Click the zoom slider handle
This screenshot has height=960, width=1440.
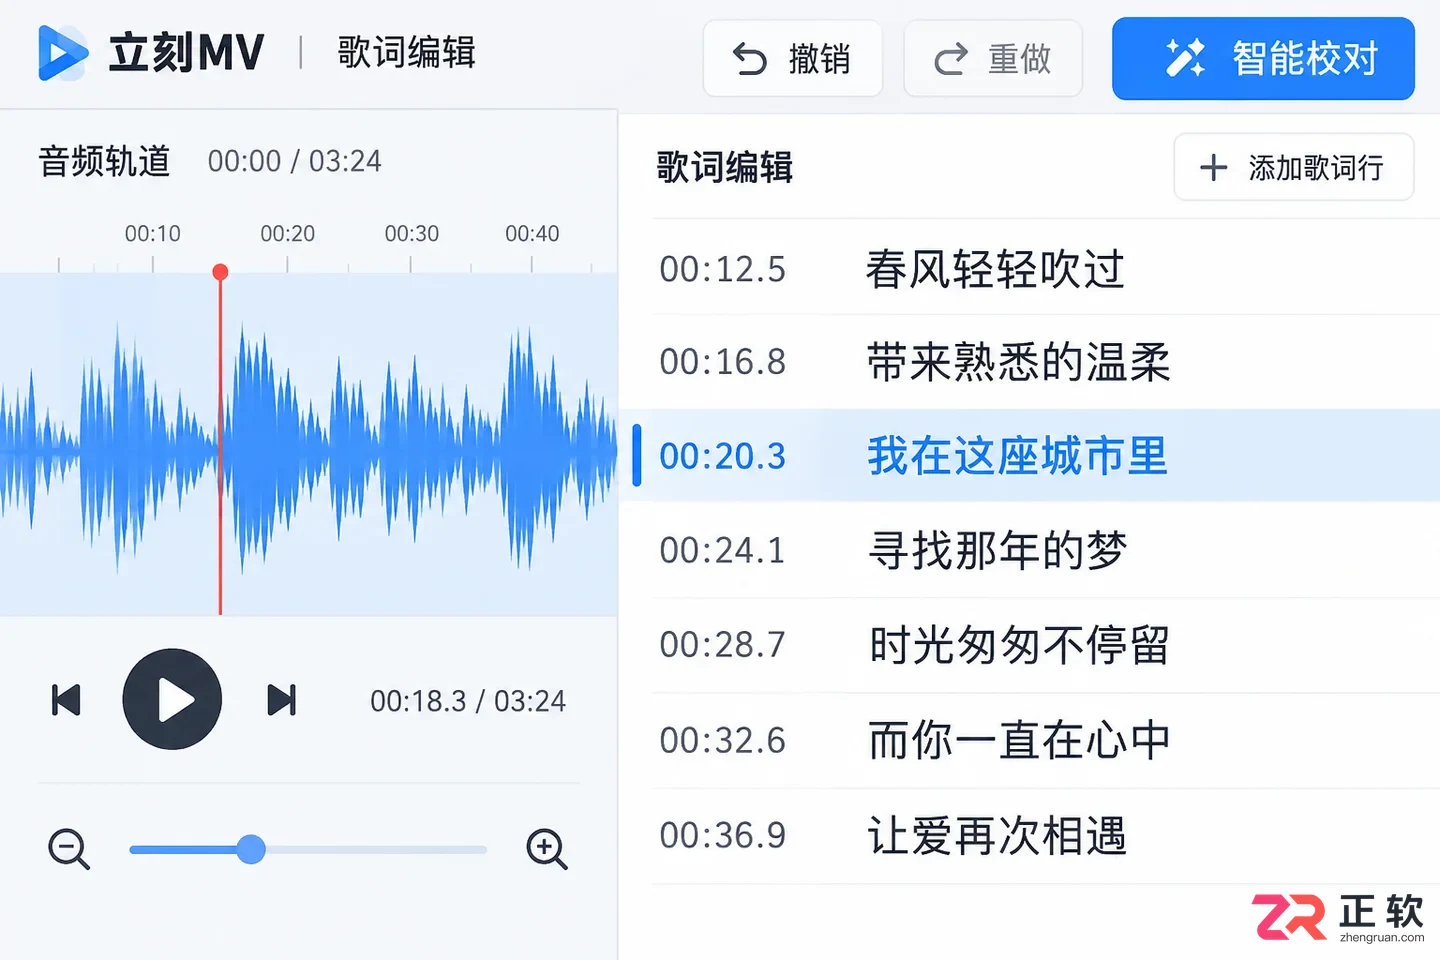tap(251, 849)
